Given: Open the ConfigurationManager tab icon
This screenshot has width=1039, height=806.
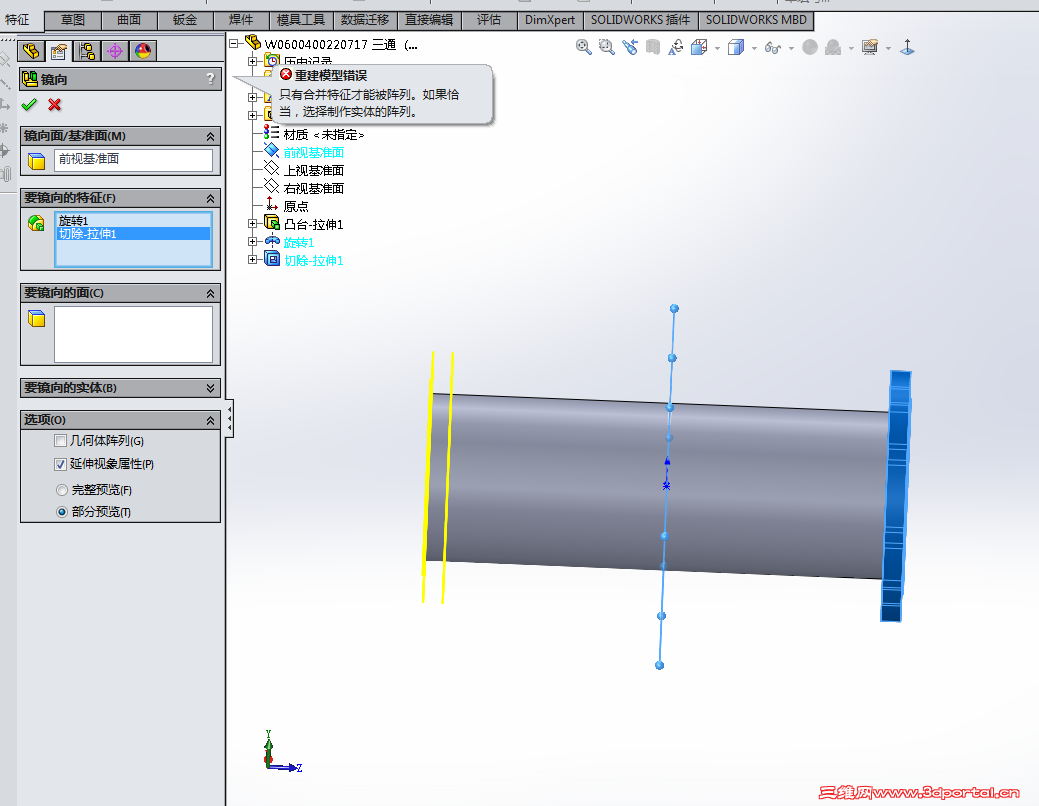Looking at the screenshot, I should (87, 51).
